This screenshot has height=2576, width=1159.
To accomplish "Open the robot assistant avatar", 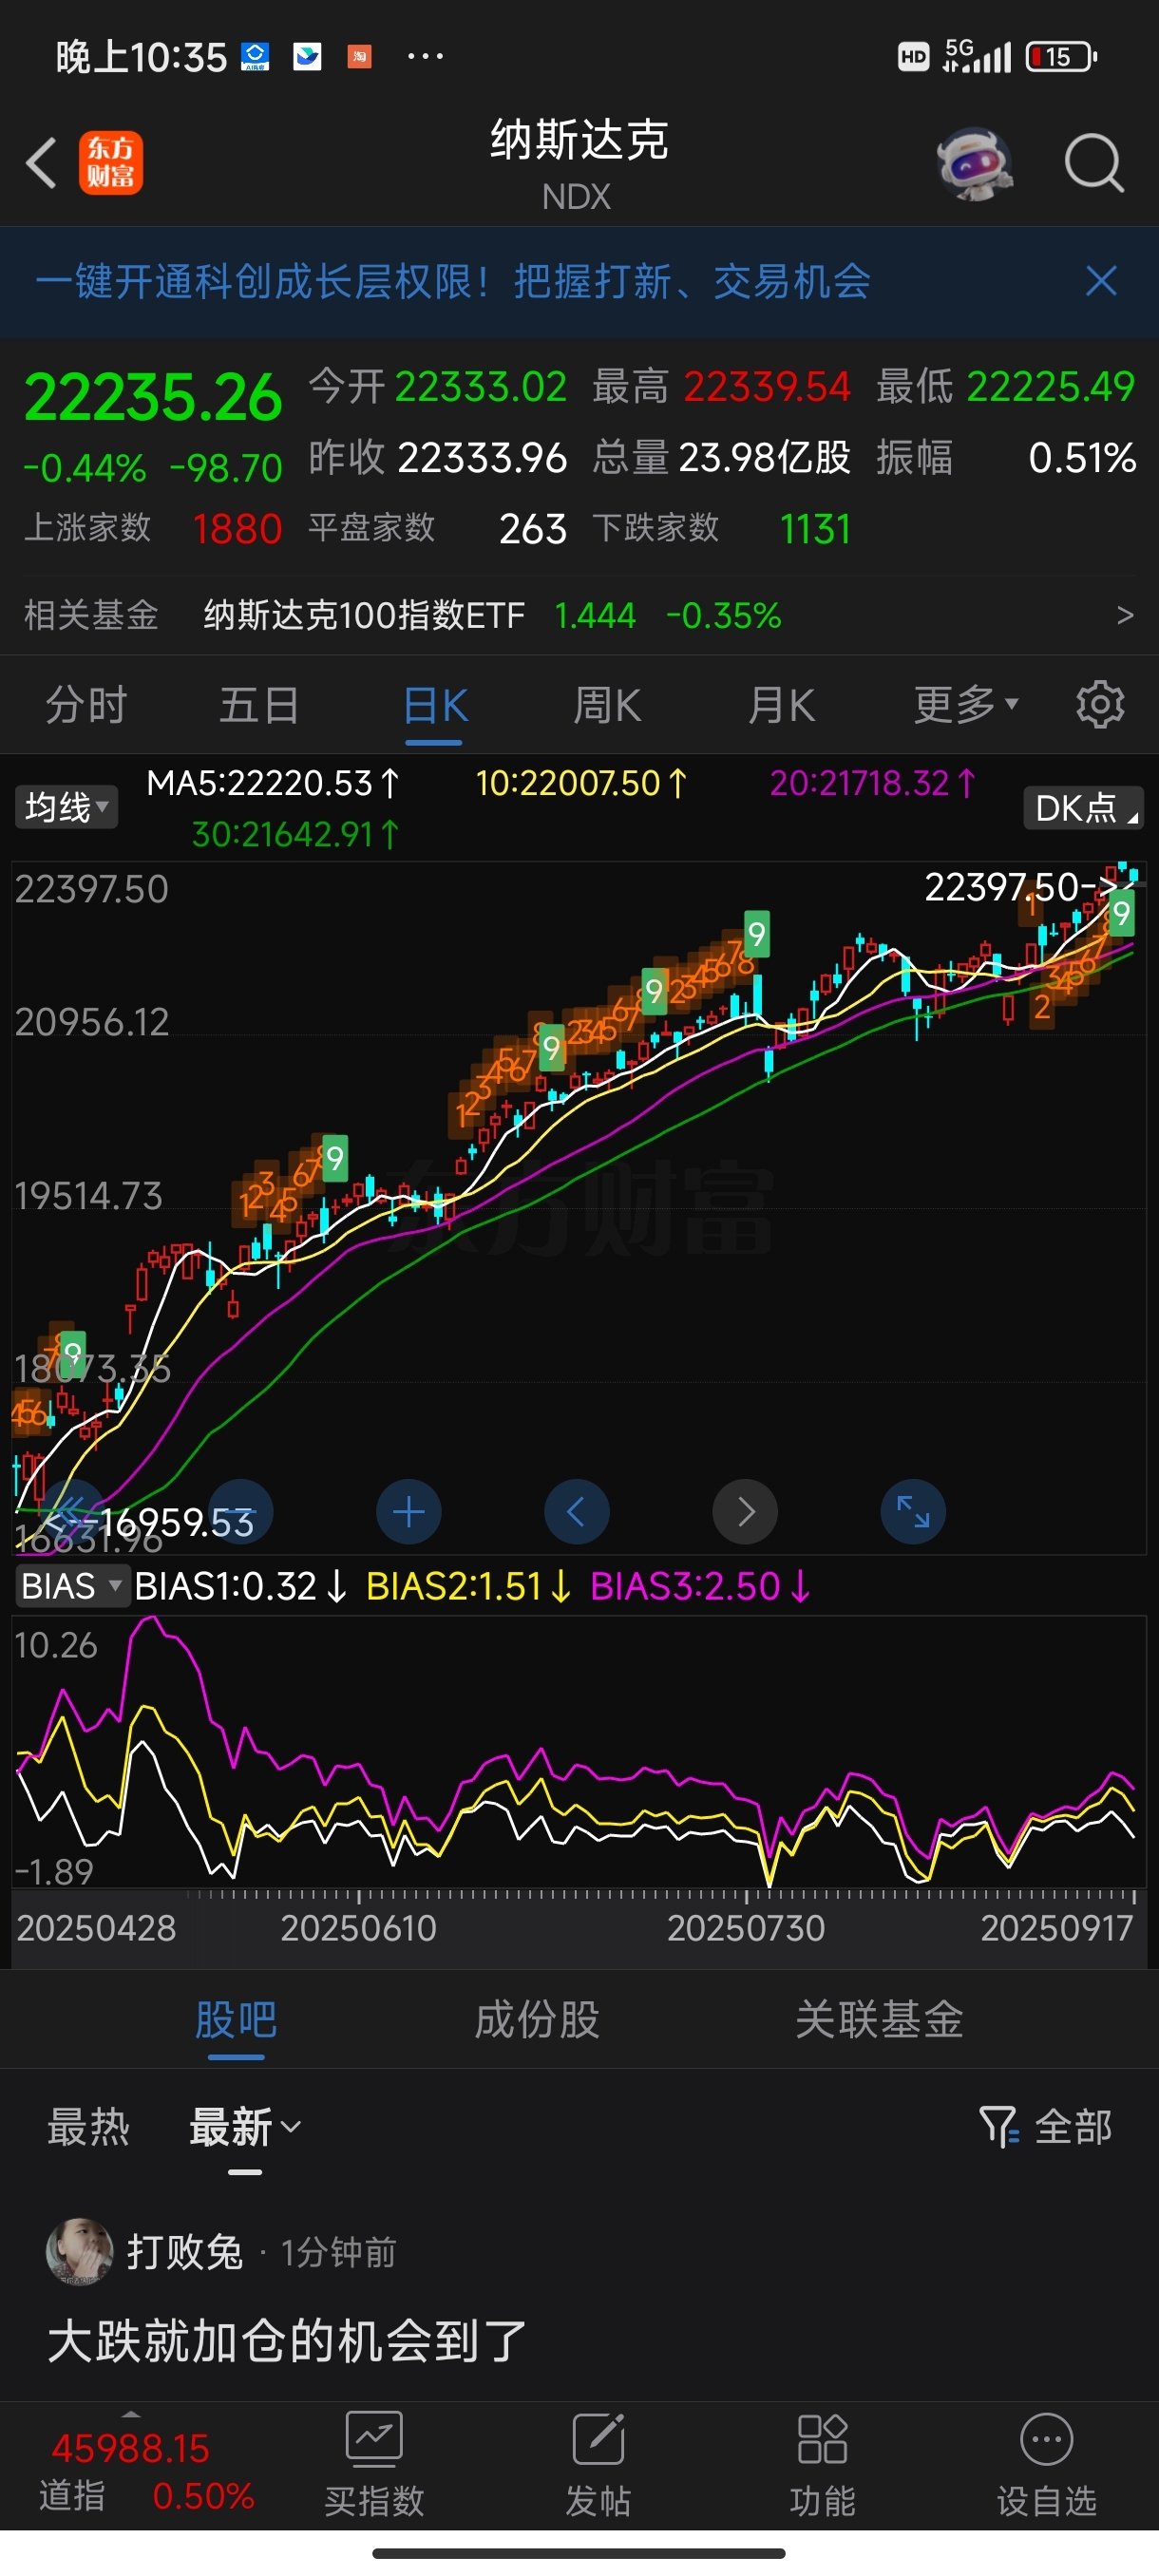I will coord(974,164).
